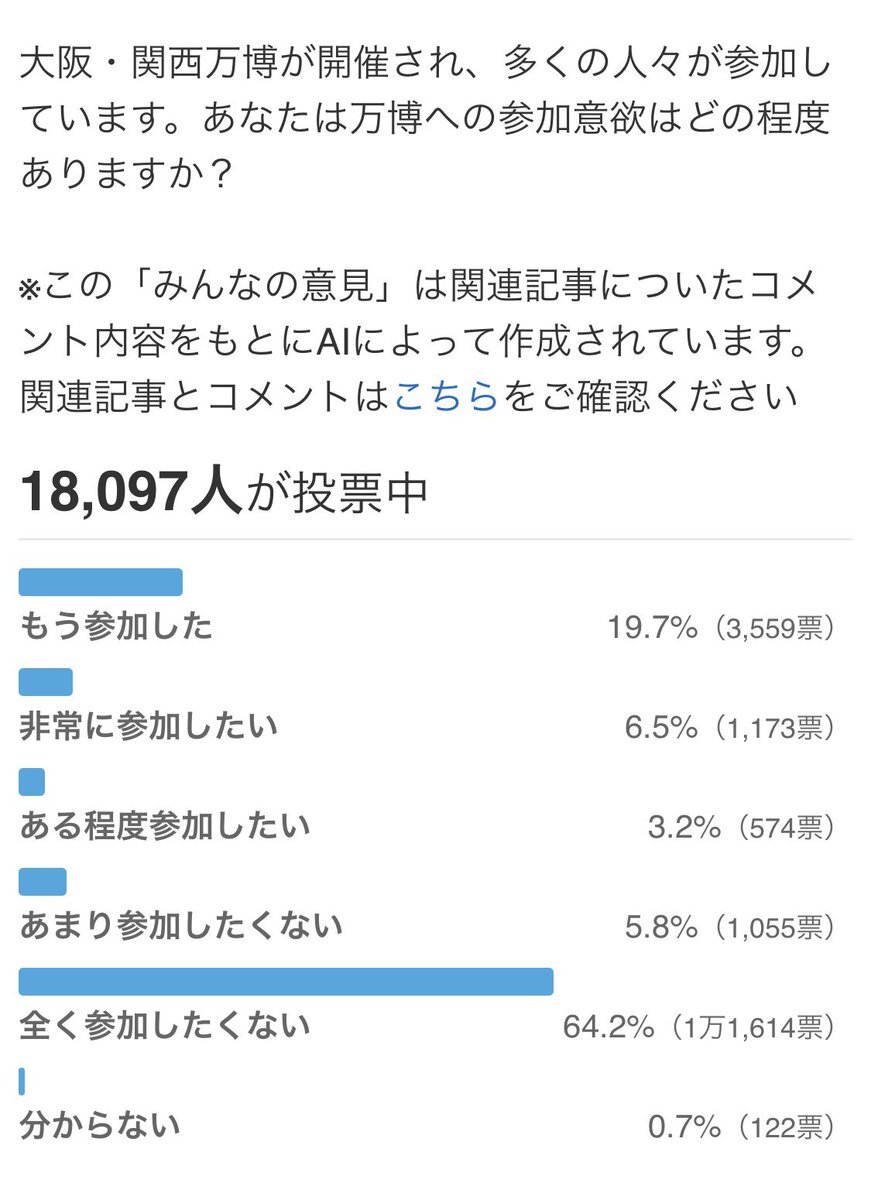
Task: Open the こちら related article link
Action: click(x=446, y=397)
